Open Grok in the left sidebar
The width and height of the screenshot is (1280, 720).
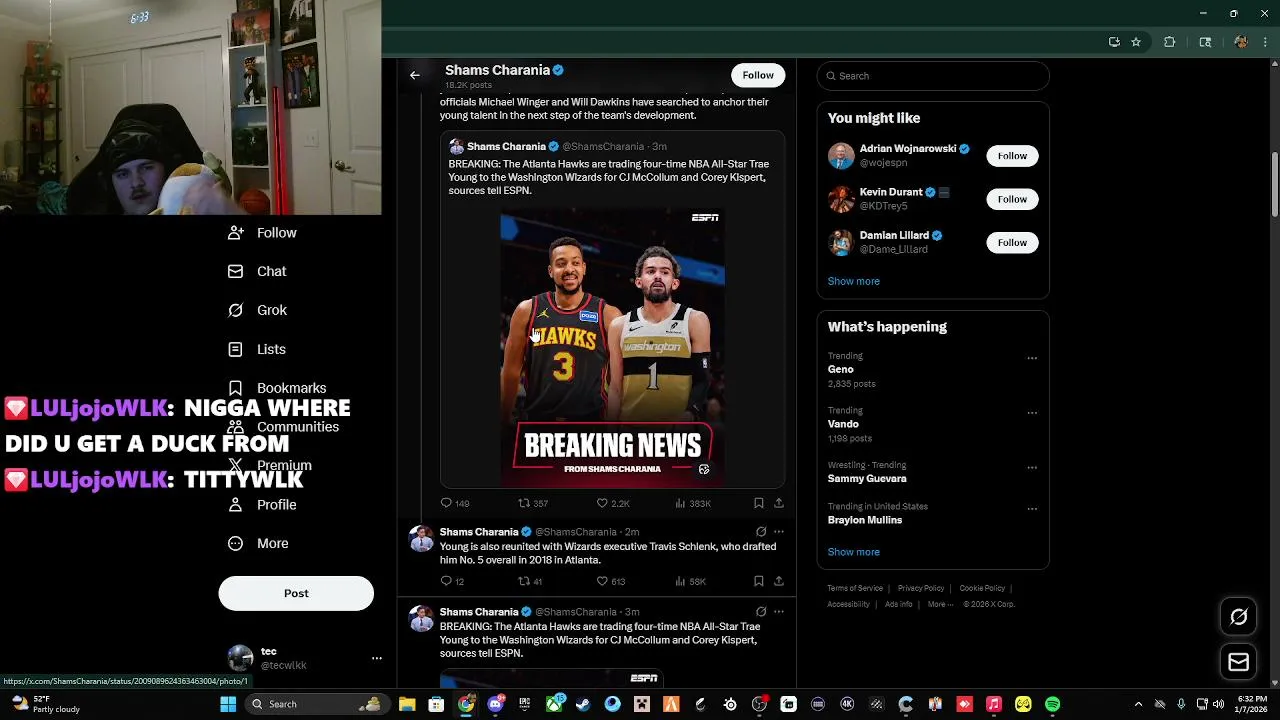[257, 310]
